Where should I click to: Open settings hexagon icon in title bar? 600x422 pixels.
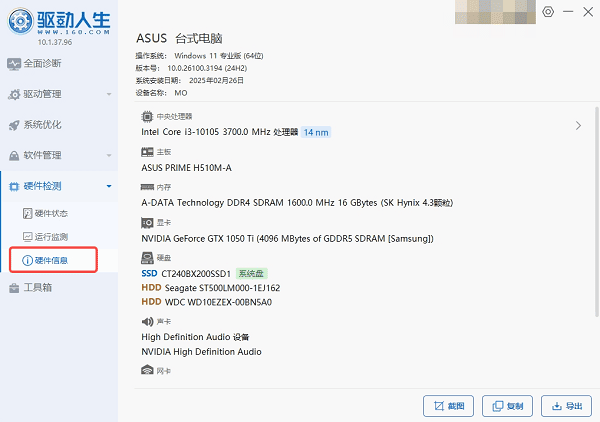click(x=548, y=12)
